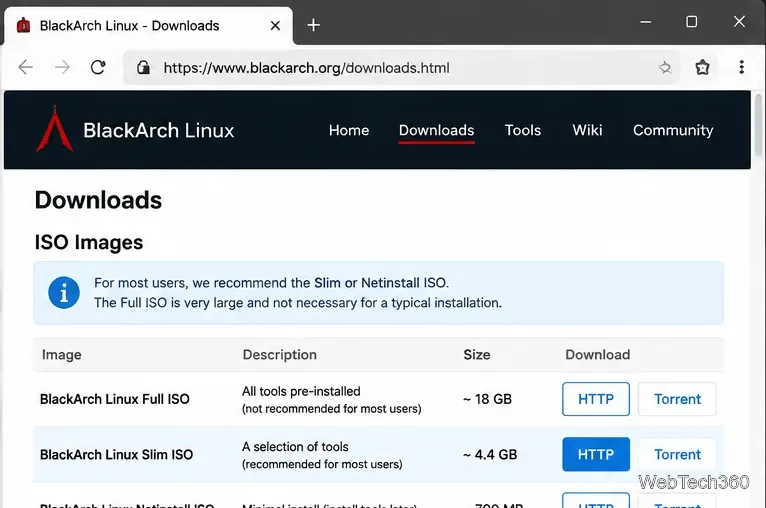Open the Tools nav item
This screenshot has width=766, height=508.
click(x=523, y=130)
